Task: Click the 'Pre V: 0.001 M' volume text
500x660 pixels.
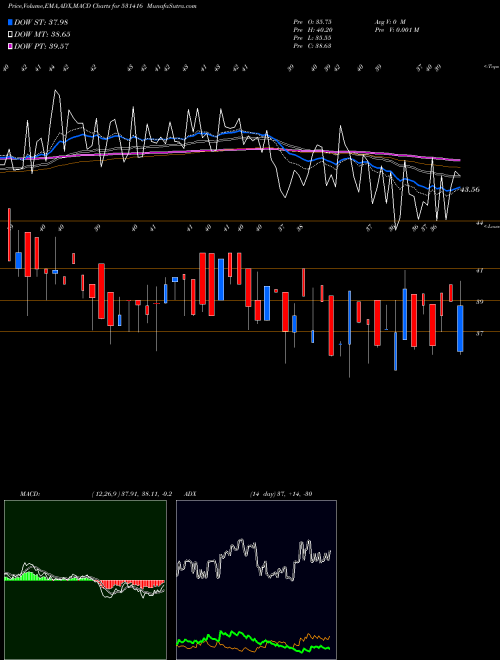Action: (397, 30)
